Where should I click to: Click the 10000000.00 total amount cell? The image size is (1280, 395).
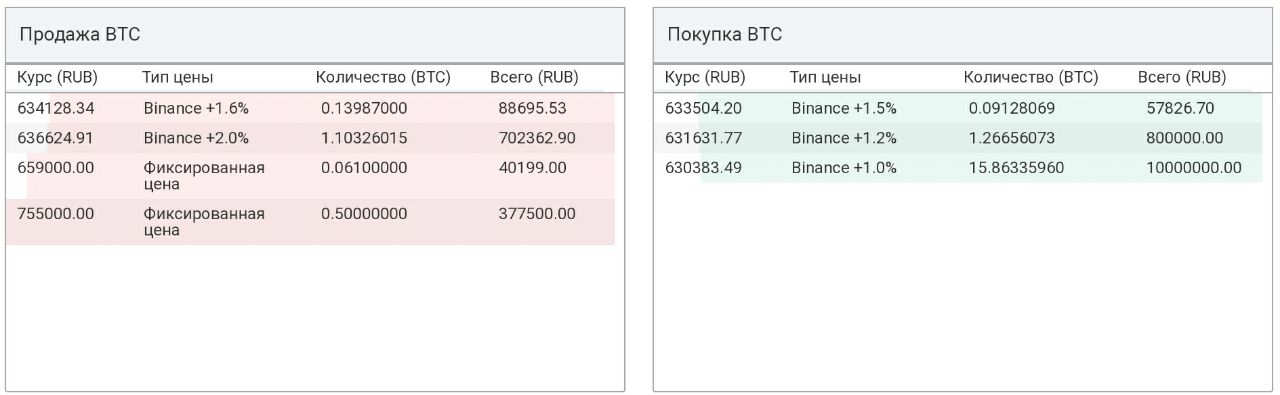(x=1194, y=168)
